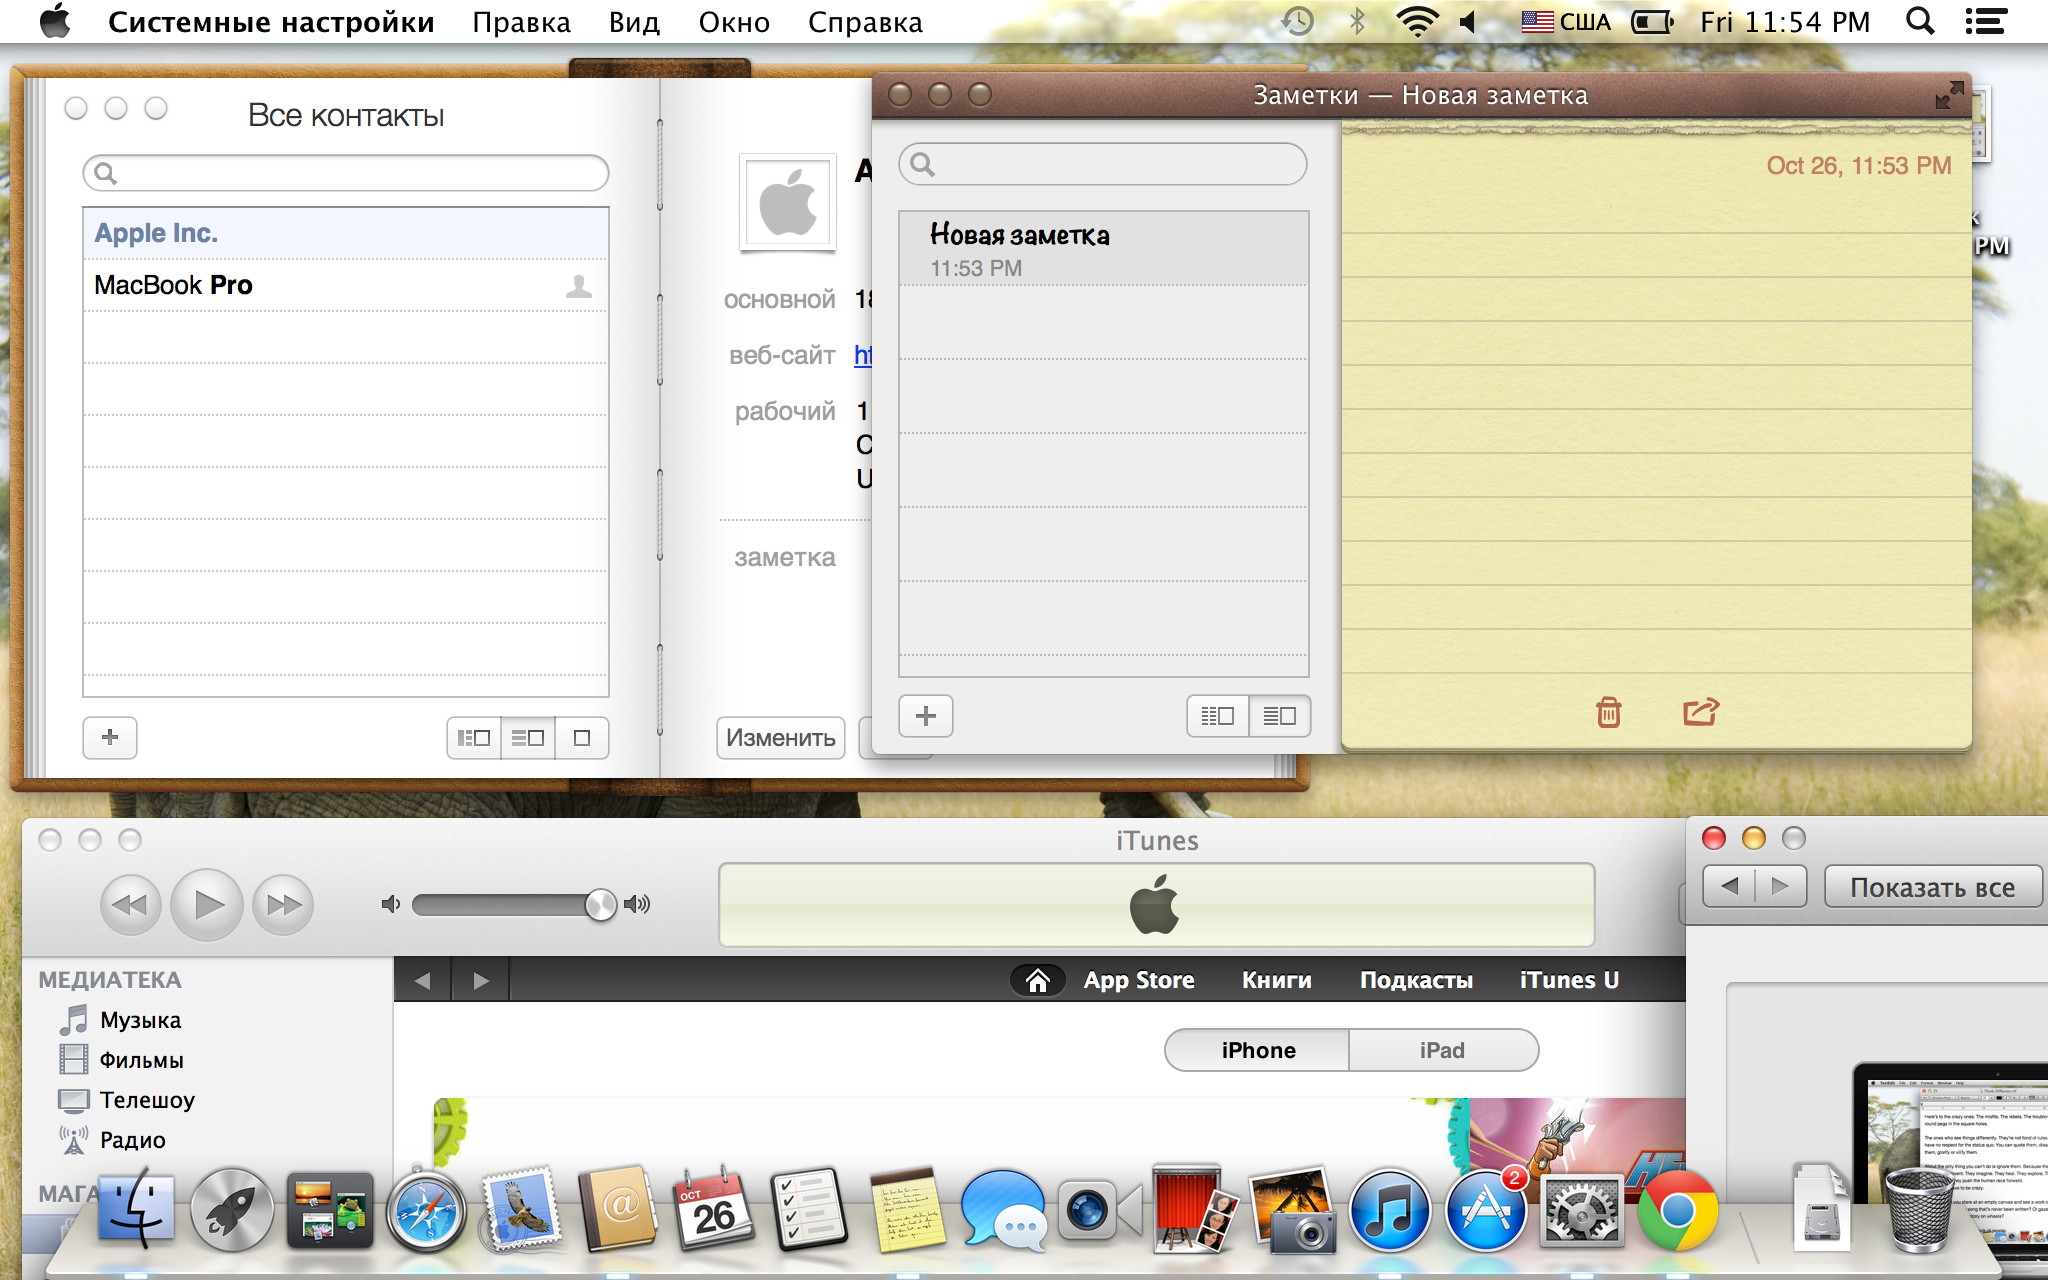2048x1280 pixels.
Task: Open Time Machine menu bar icon
Action: tap(1298, 21)
